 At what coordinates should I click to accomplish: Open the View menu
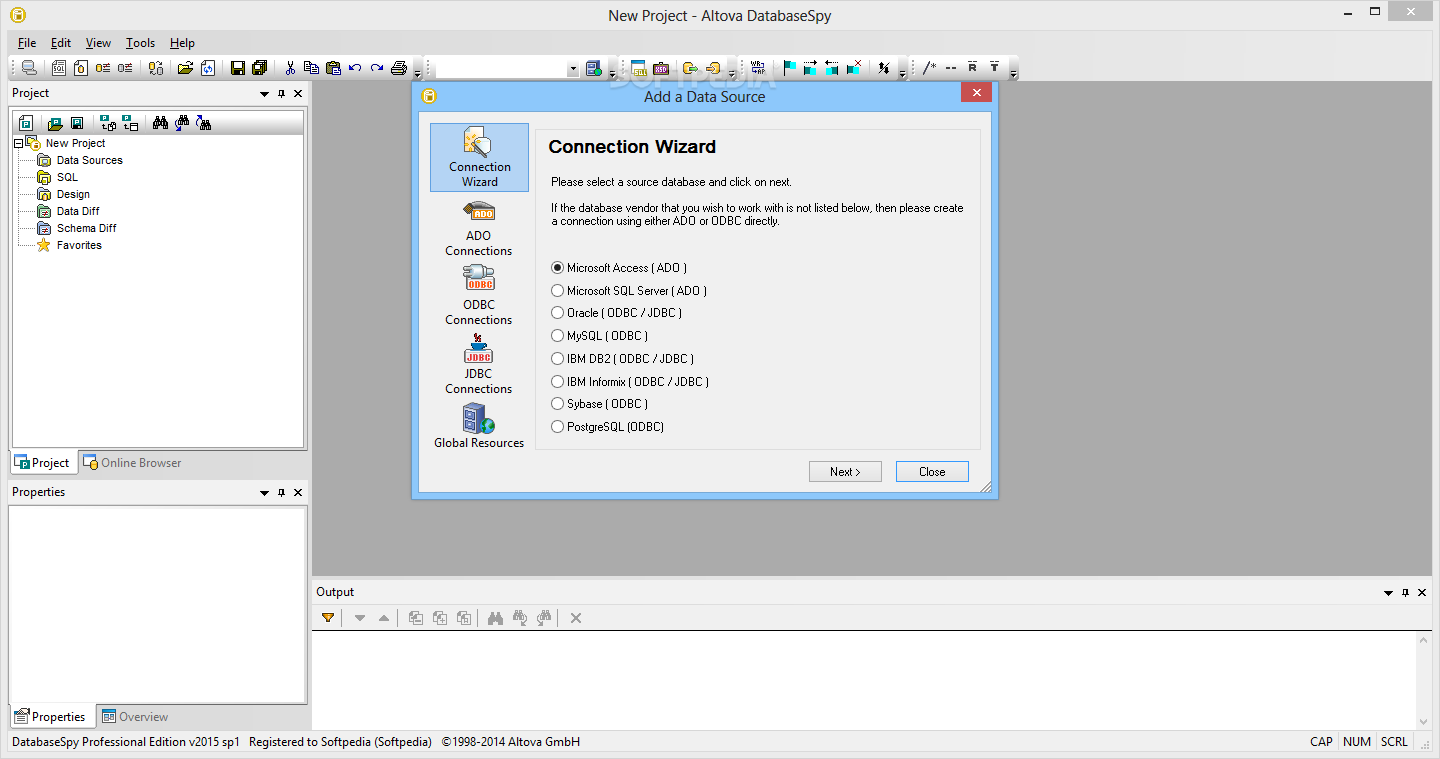98,43
